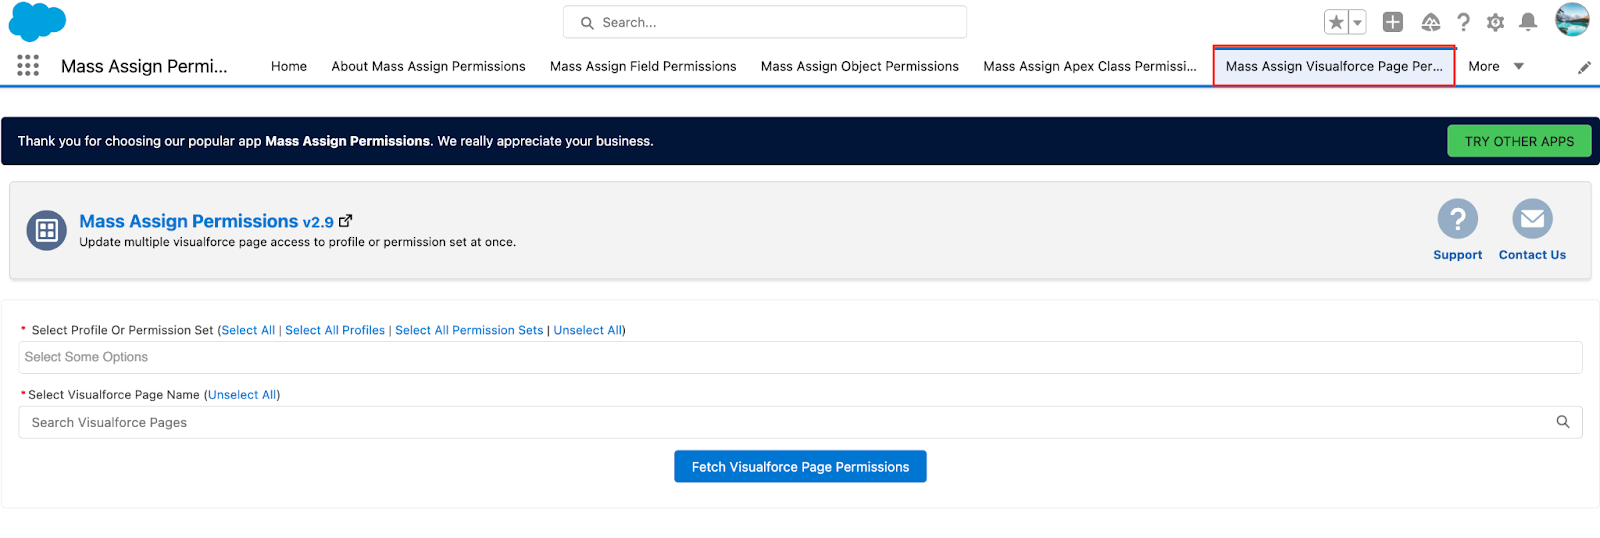Open the favorites list dropdown arrow
This screenshot has width=1600, height=538.
click(1357, 22)
